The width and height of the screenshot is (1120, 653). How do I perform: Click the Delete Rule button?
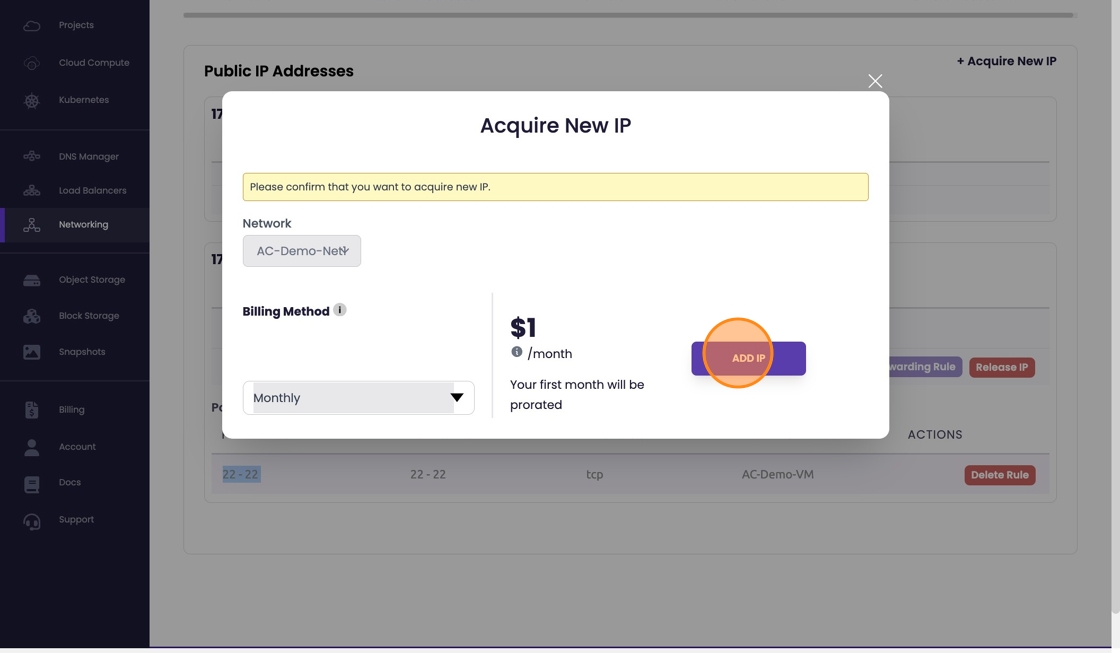coord(999,475)
